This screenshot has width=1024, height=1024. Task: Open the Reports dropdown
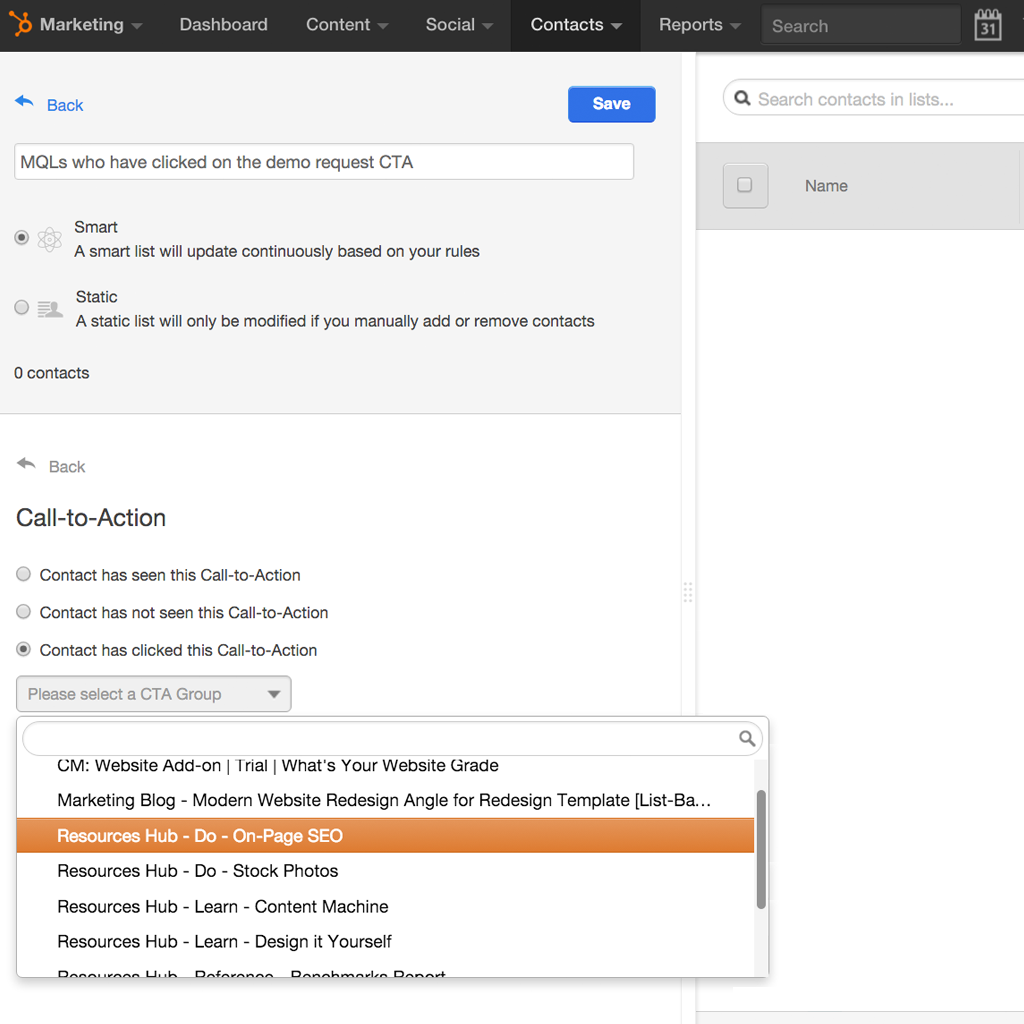(697, 25)
